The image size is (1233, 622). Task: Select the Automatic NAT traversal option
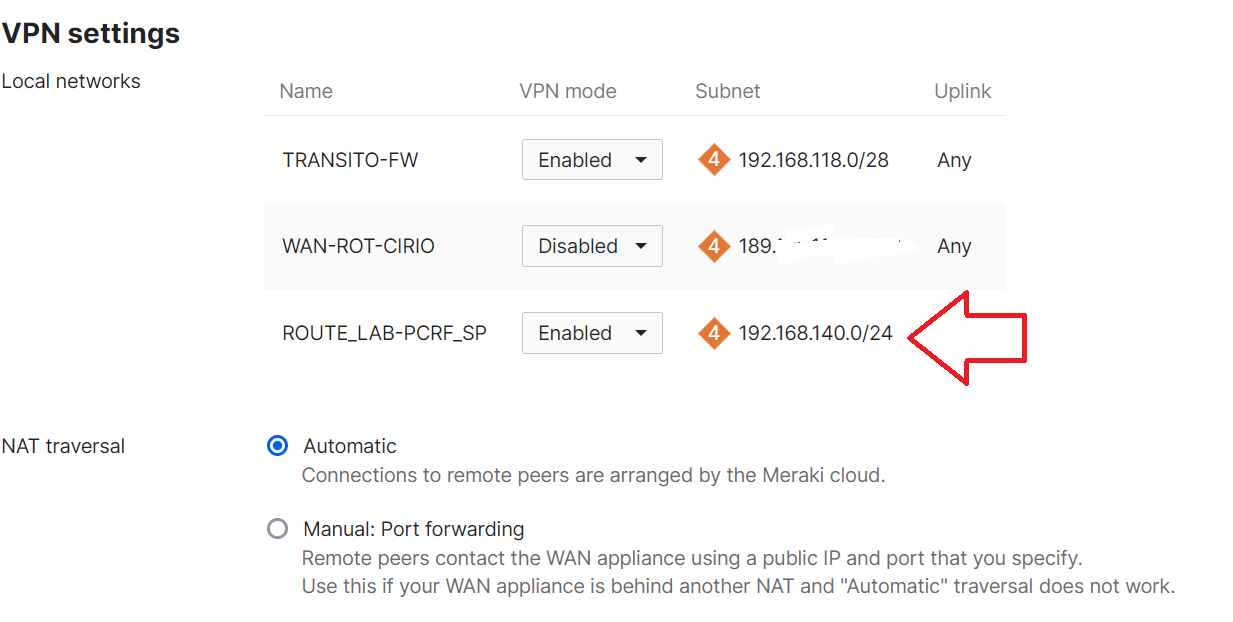coord(277,446)
